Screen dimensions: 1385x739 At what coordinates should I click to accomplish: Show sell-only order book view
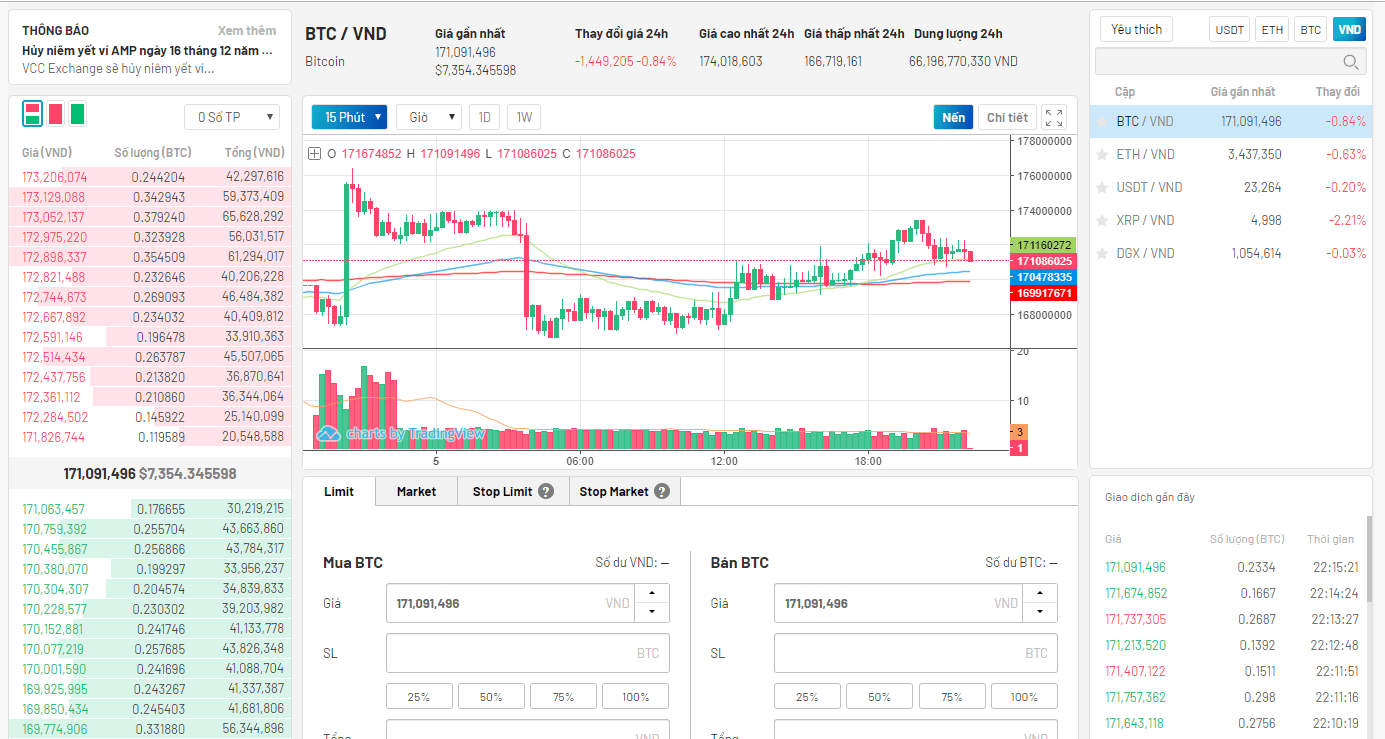55,114
